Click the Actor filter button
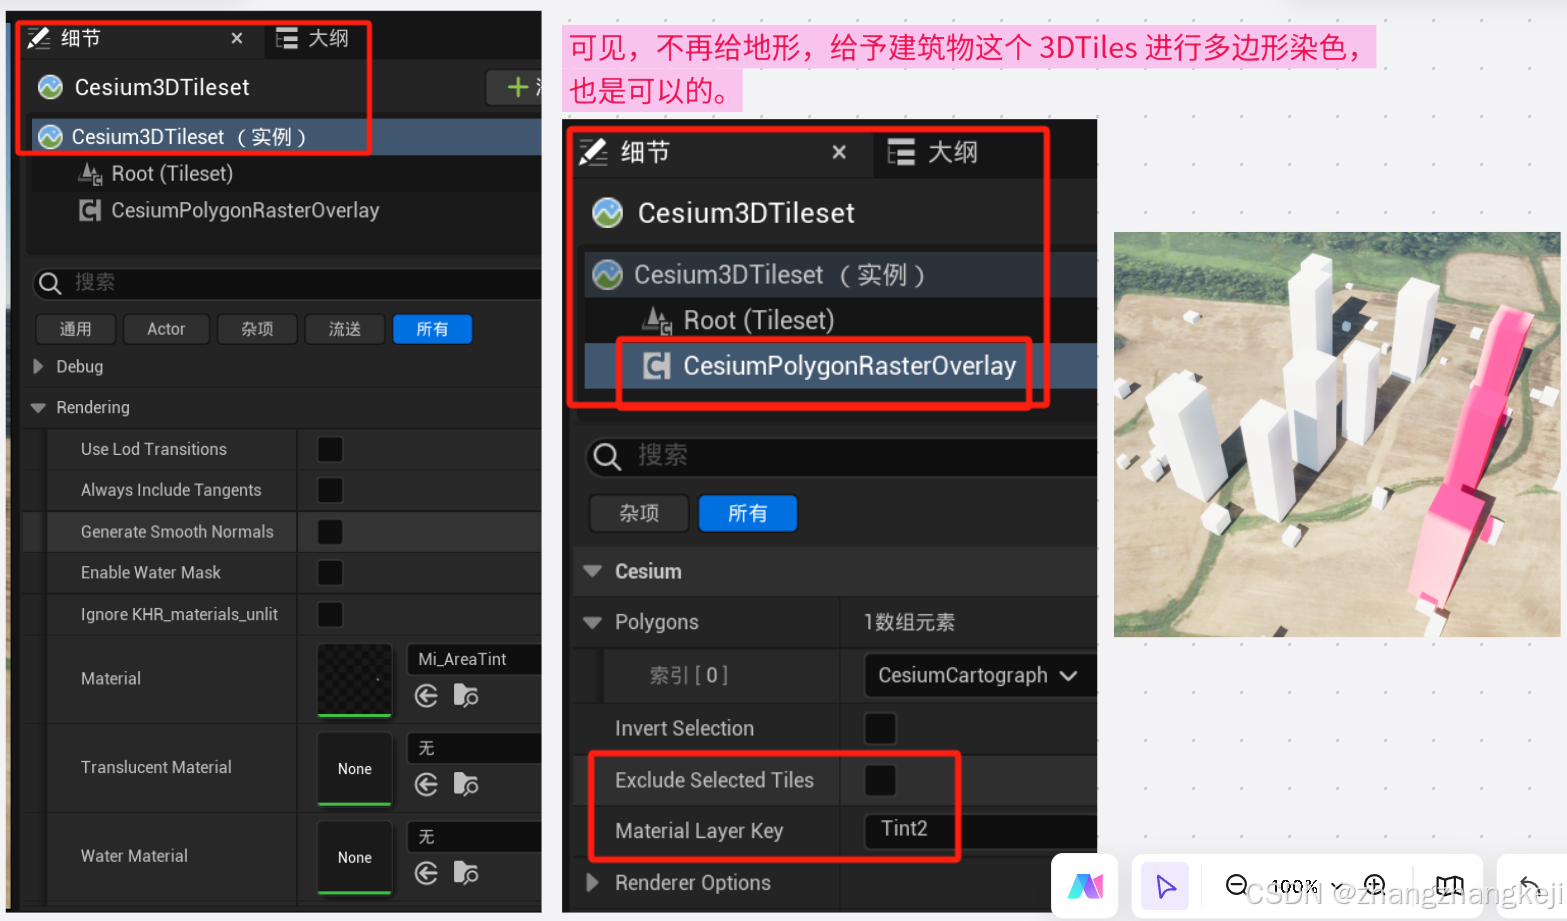This screenshot has height=921, width=1567. tap(166, 328)
